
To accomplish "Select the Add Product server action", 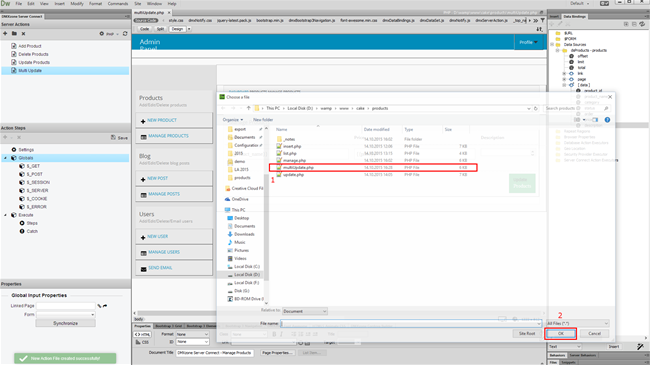I will (29, 46).
